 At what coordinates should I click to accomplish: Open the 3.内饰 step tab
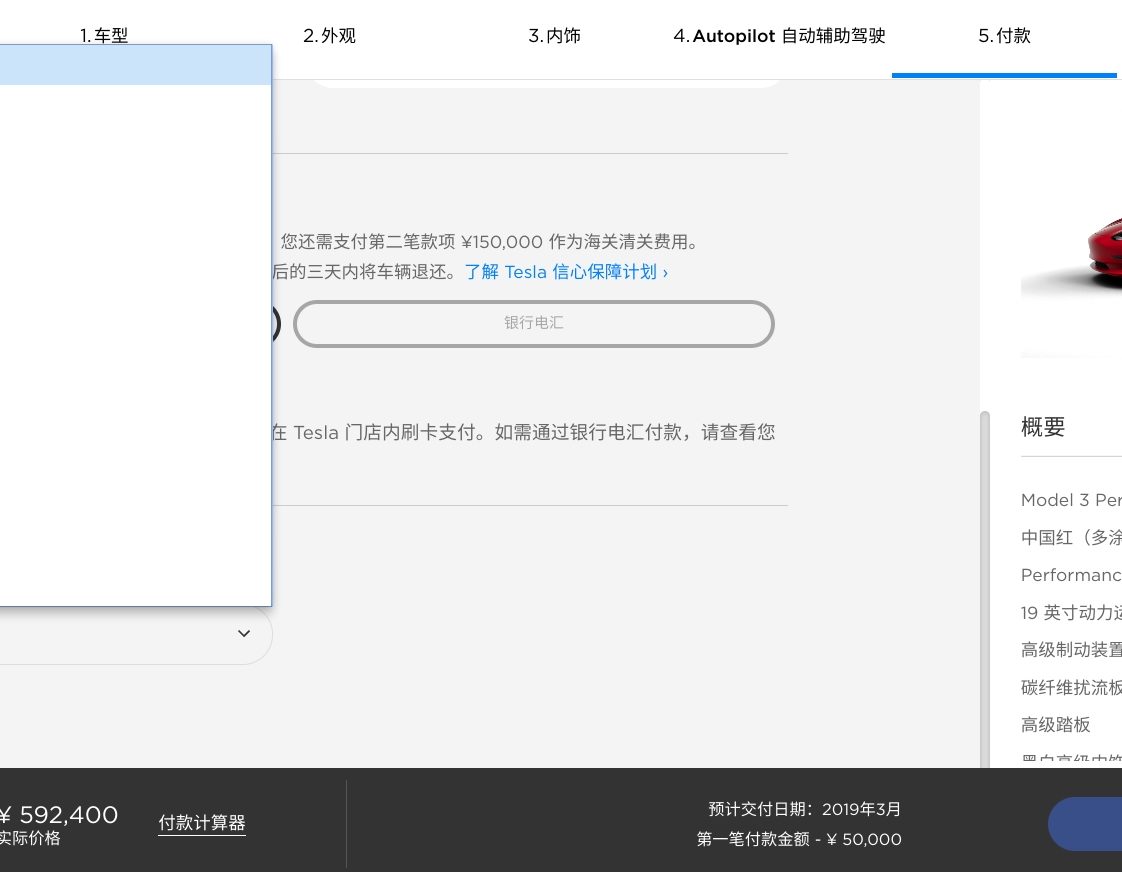[555, 36]
